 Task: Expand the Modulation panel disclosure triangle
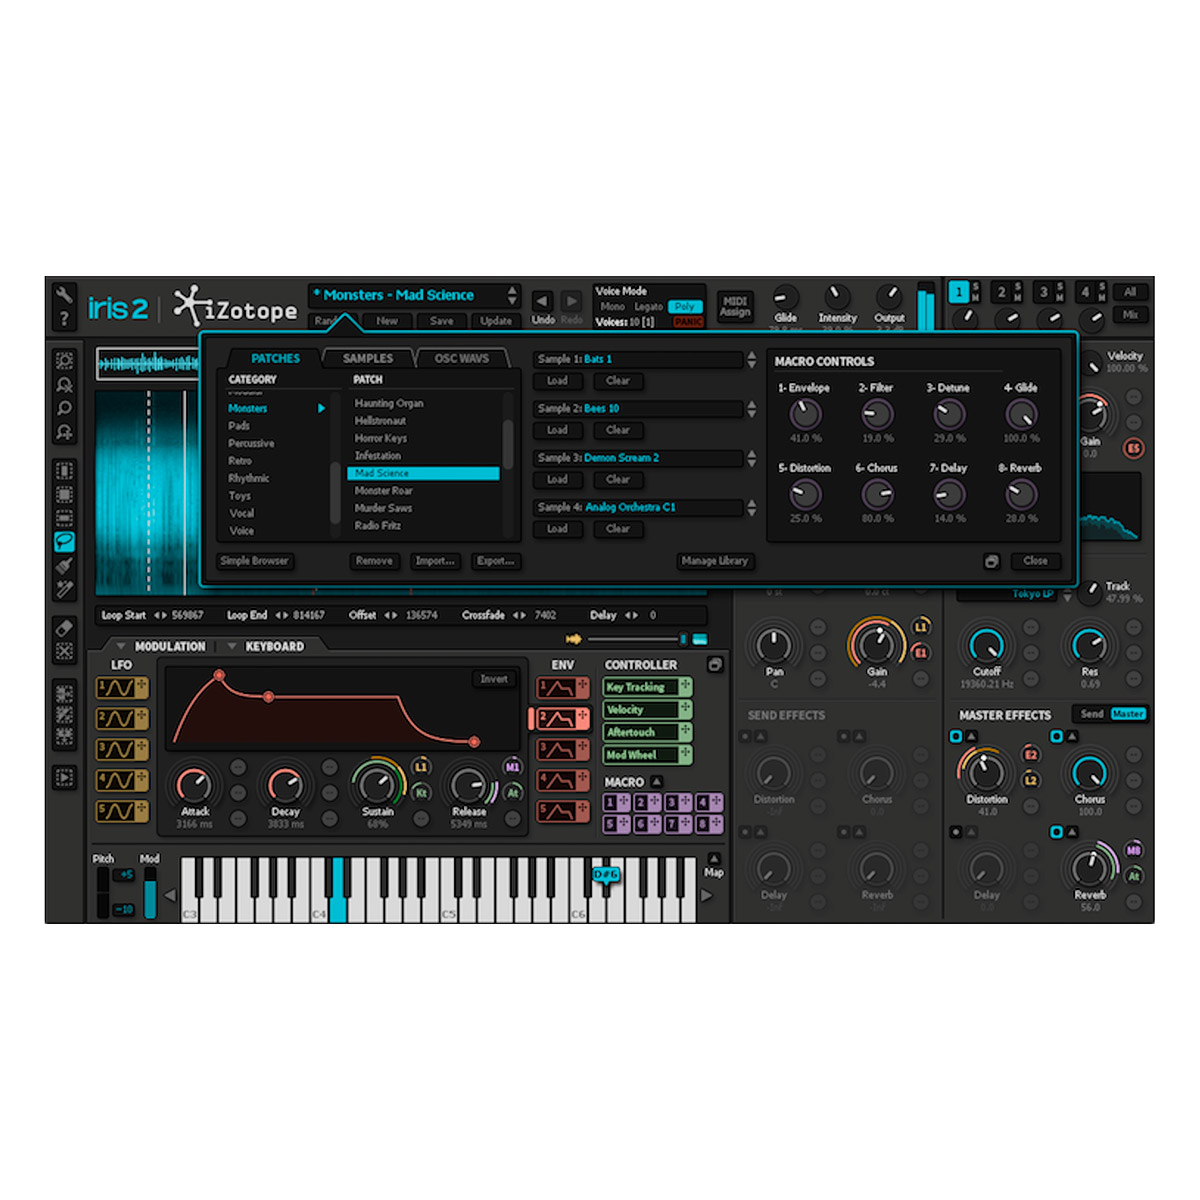[120, 647]
